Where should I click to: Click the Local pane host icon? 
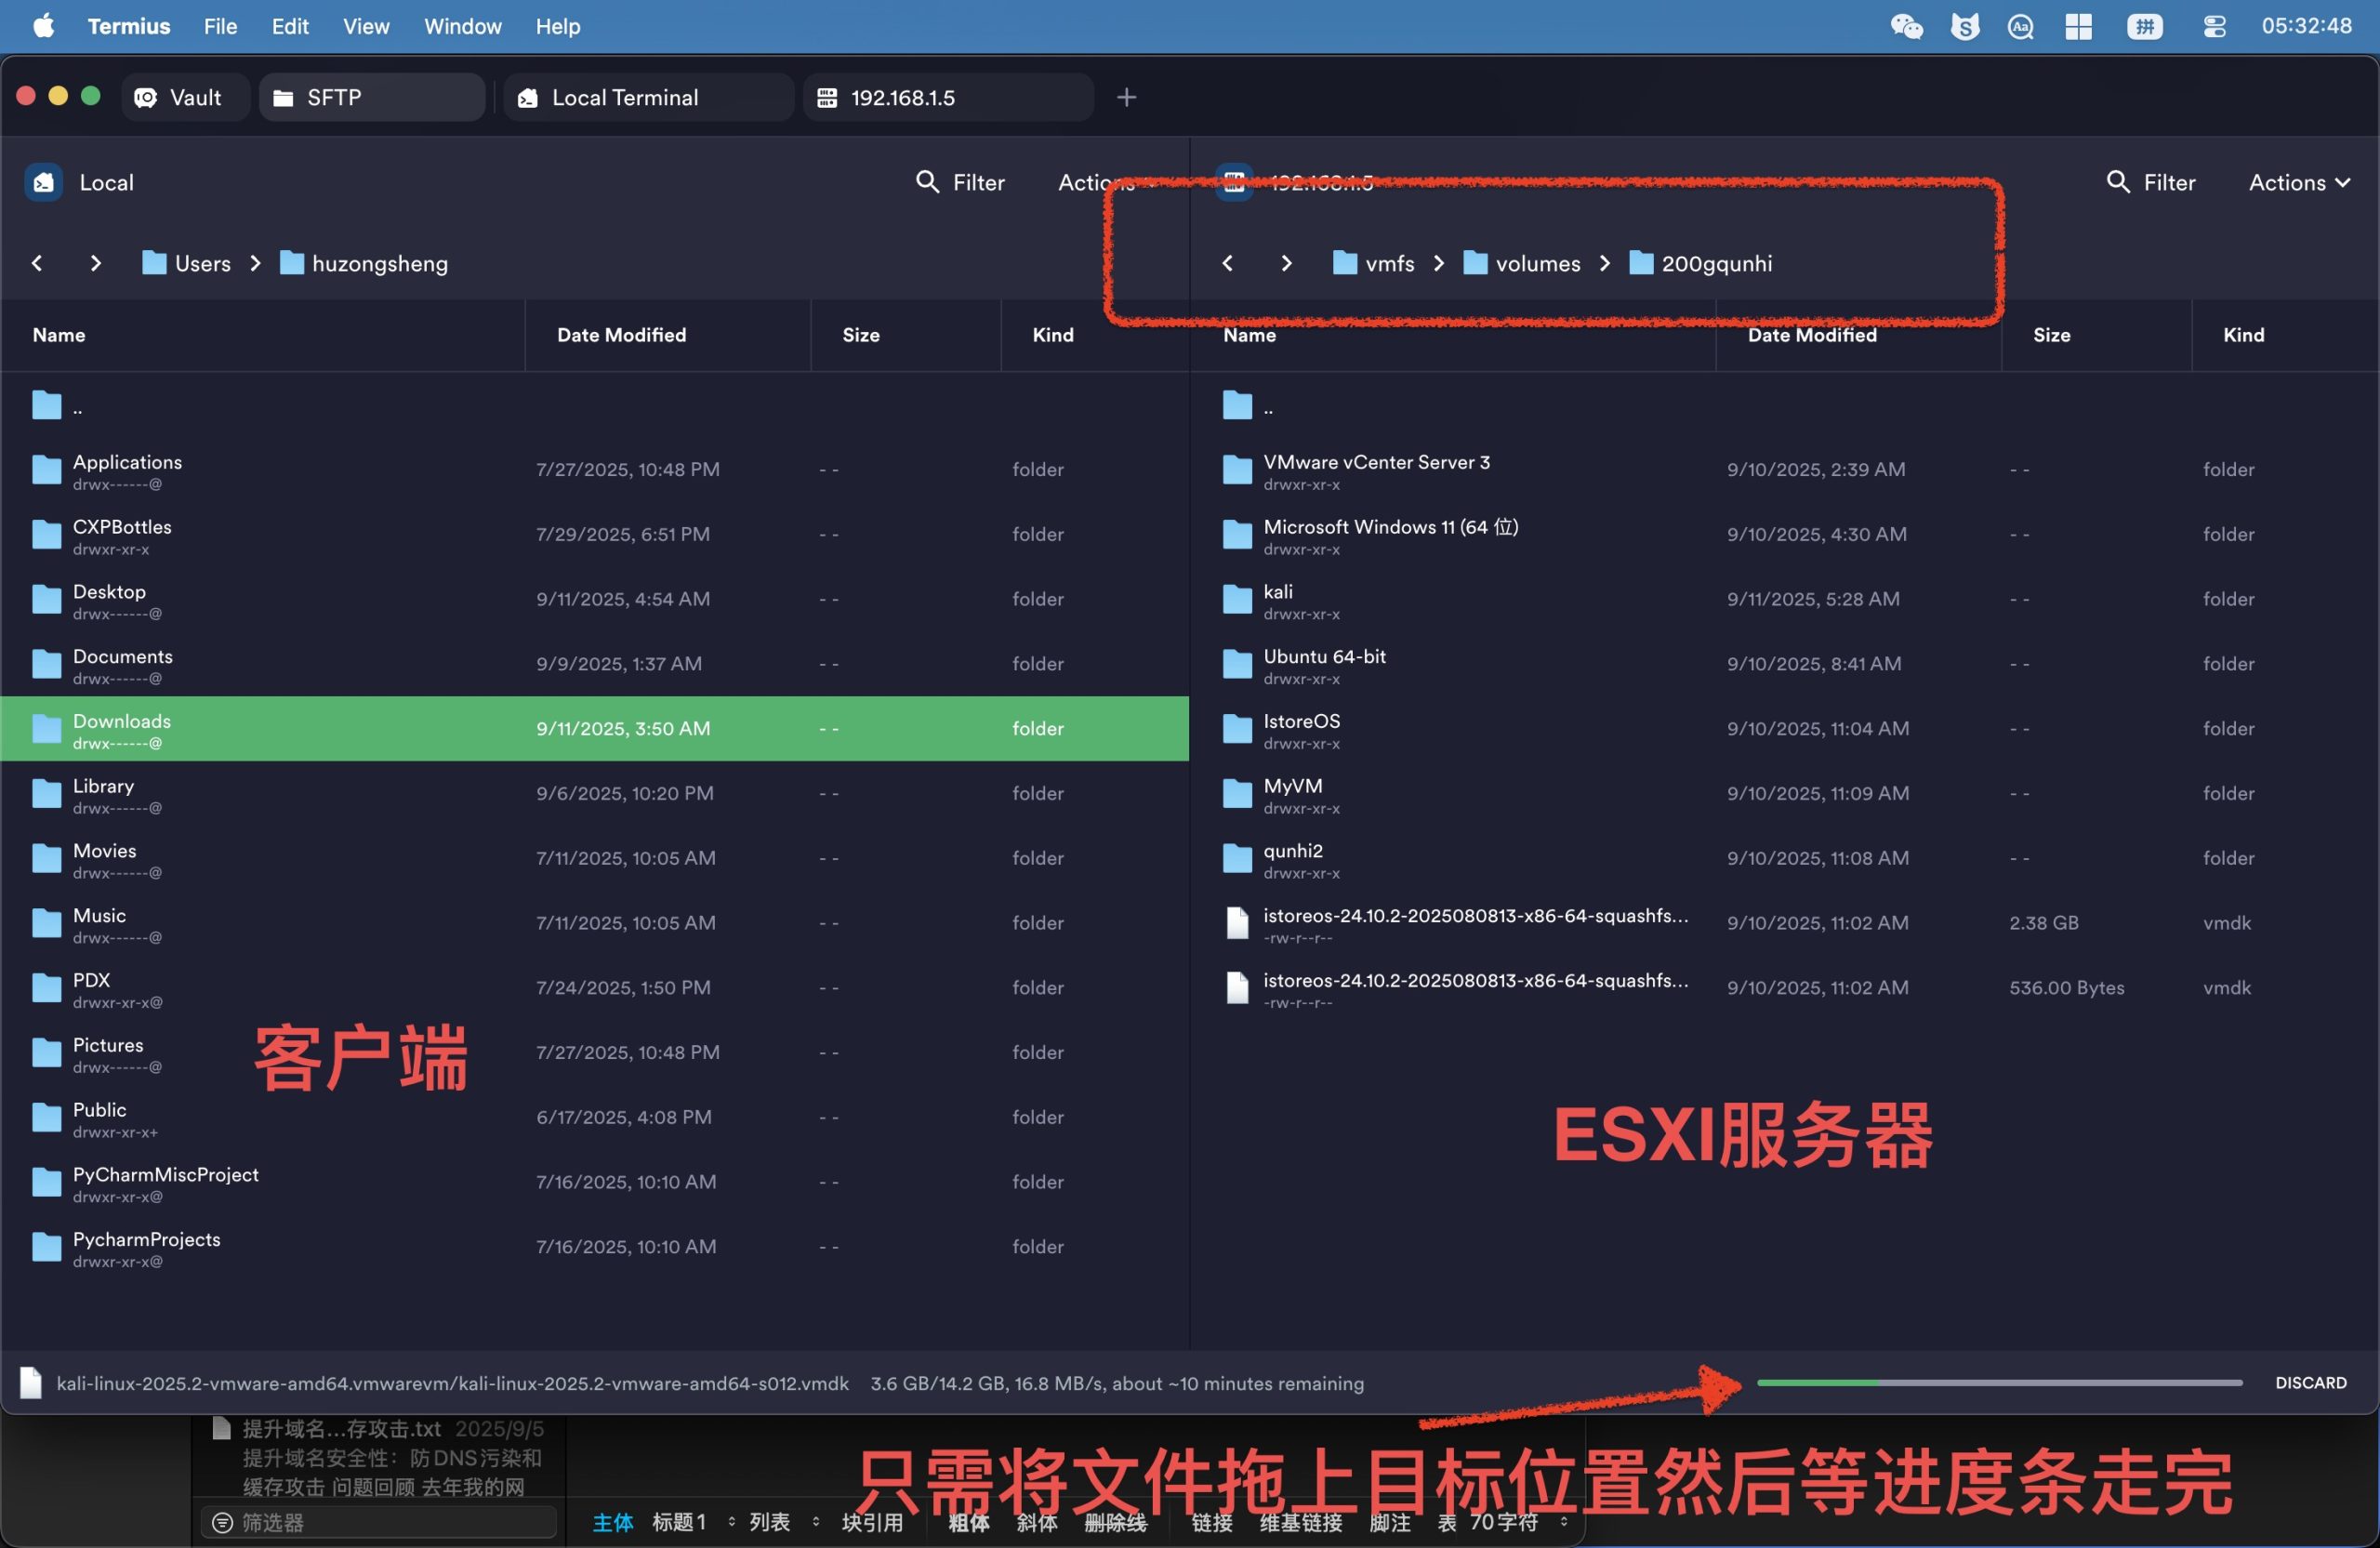[44, 182]
